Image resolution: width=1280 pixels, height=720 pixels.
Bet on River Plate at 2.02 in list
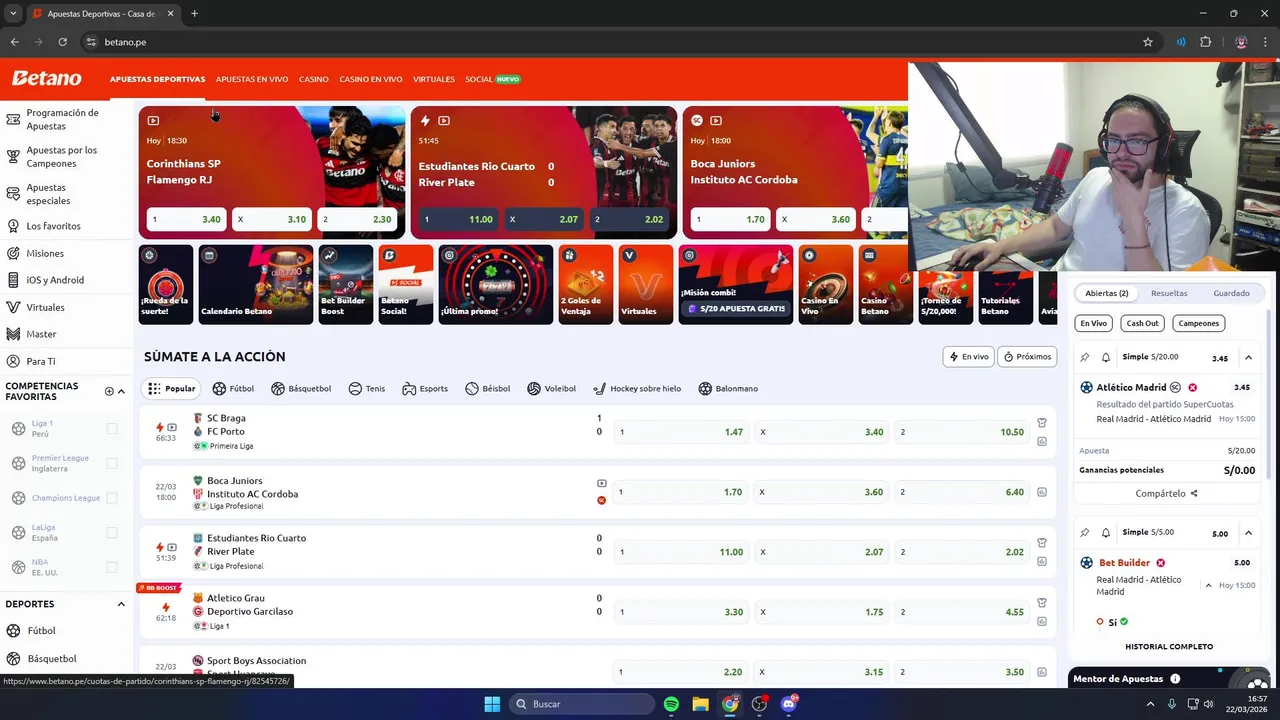pyautogui.click(x=963, y=552)
